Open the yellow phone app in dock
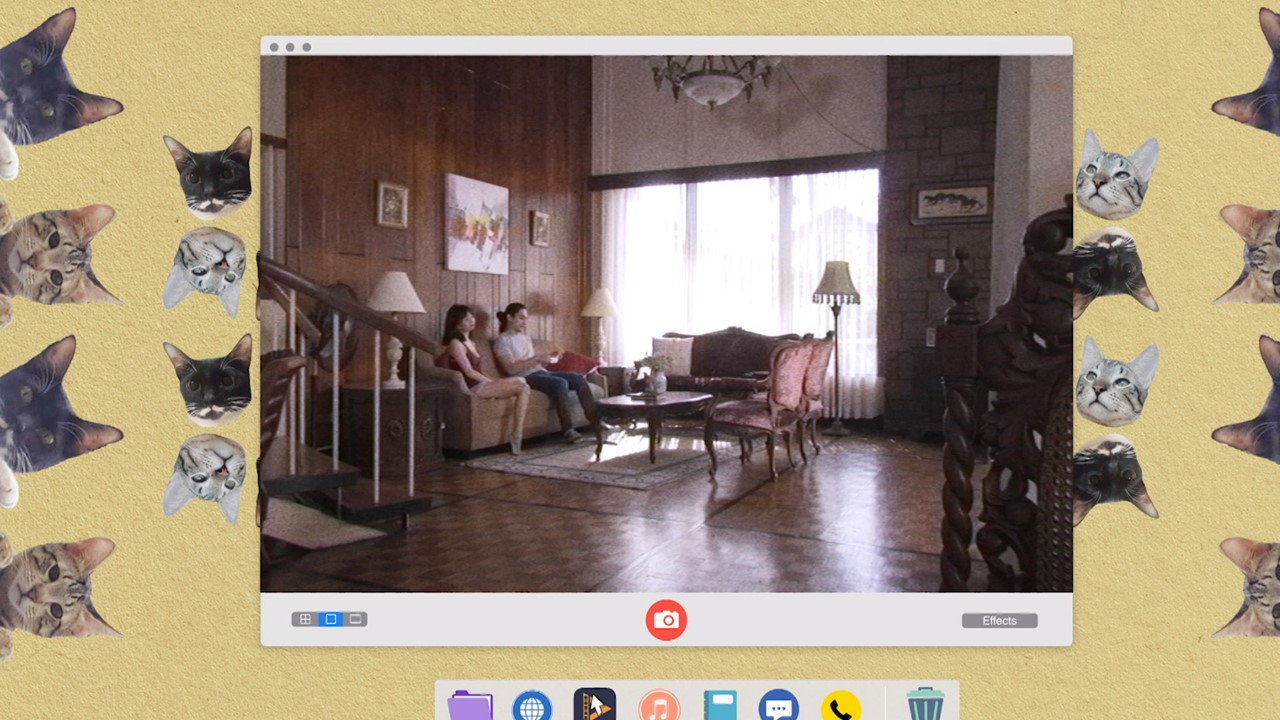Viewport: 1280px width, 720px height. click(x=841, y=706)
